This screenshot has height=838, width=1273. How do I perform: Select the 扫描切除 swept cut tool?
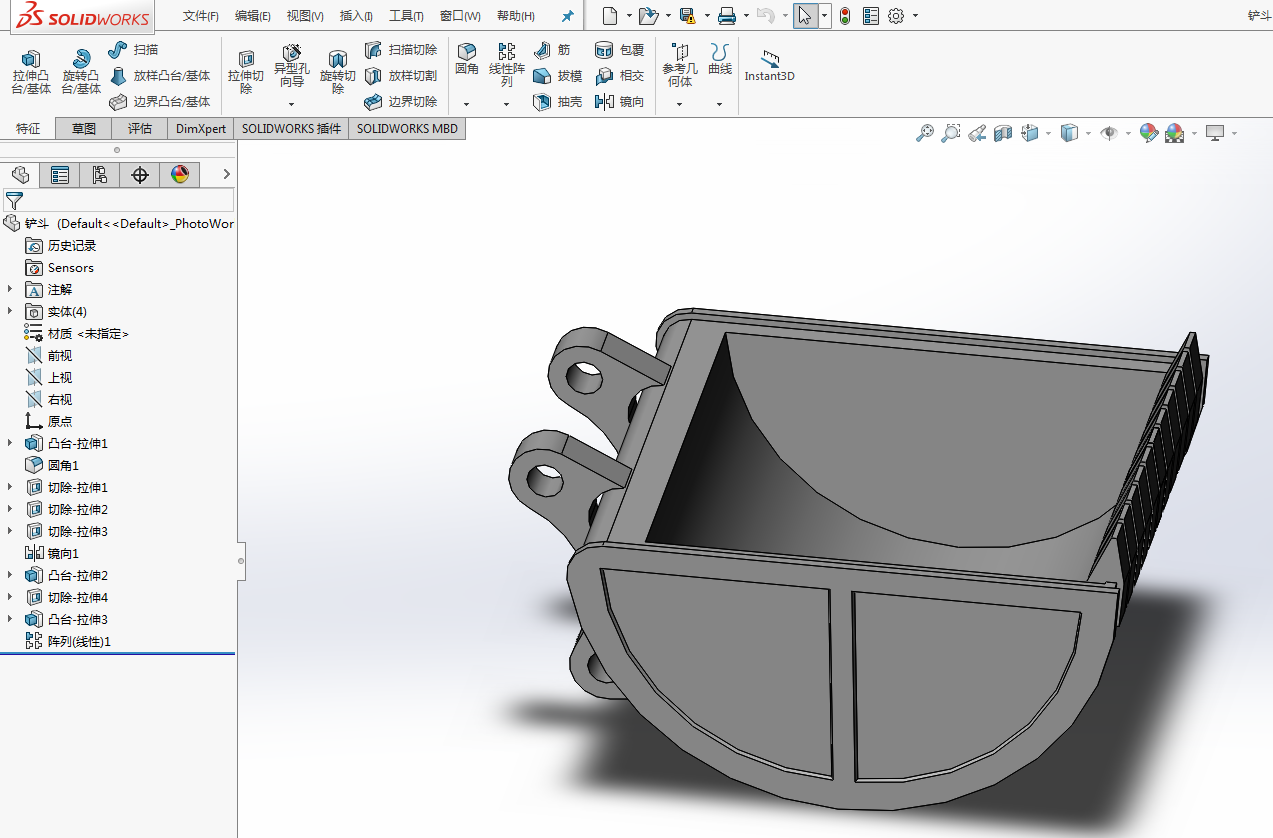point(400,49)
